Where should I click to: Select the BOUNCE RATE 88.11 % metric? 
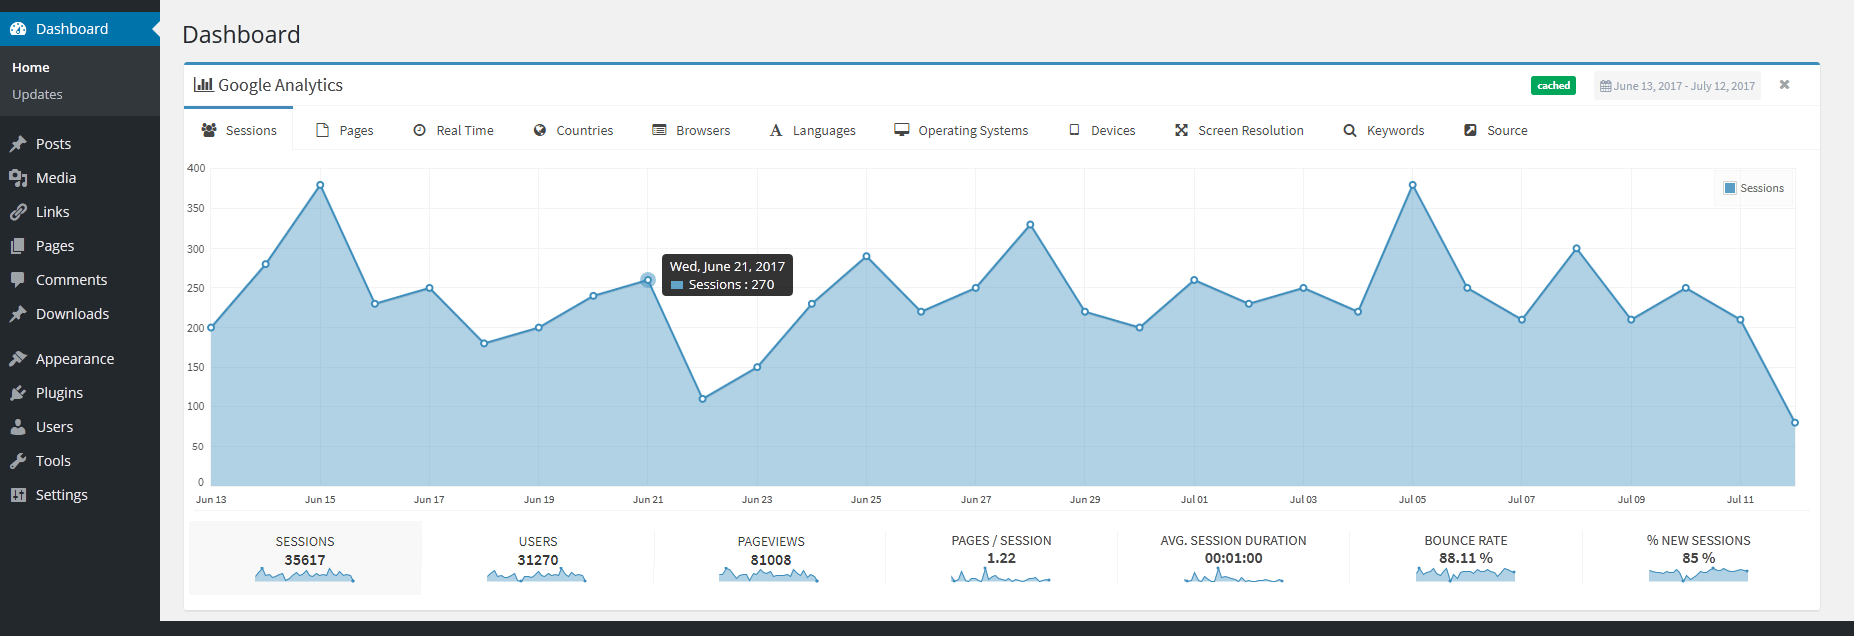[1466, 558]
